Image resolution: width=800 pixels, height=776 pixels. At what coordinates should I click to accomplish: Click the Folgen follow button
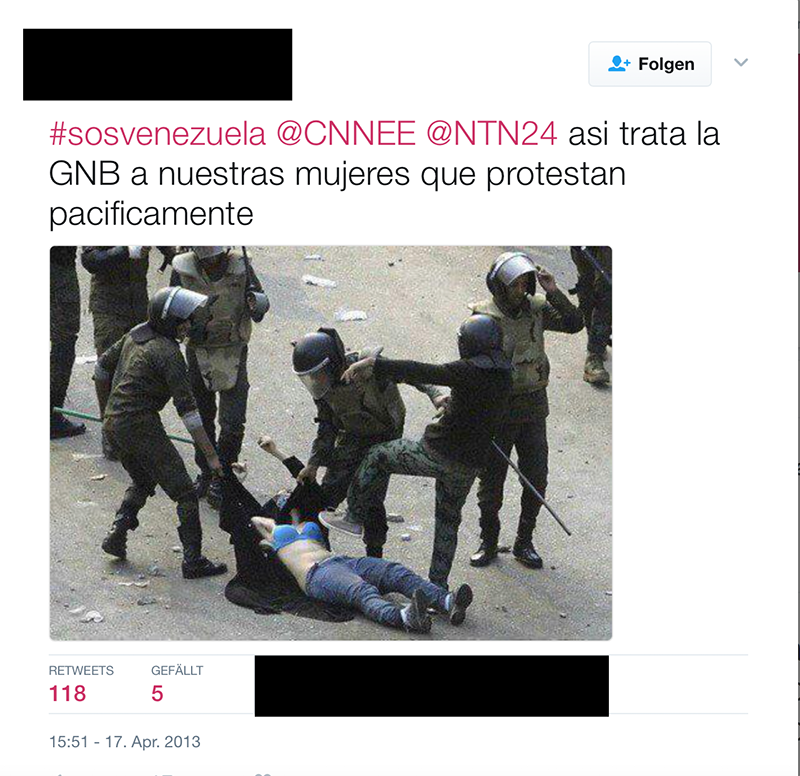(649, 64)
